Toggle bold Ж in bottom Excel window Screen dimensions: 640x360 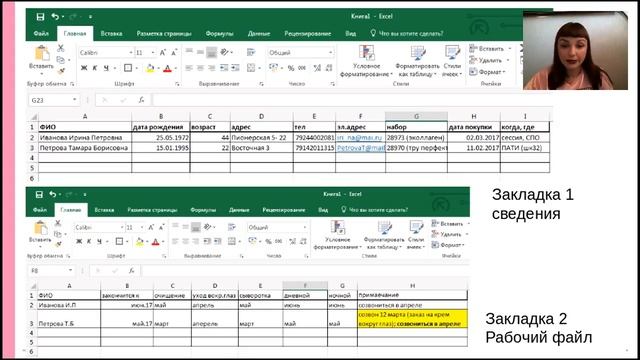[x=79, y=242]
